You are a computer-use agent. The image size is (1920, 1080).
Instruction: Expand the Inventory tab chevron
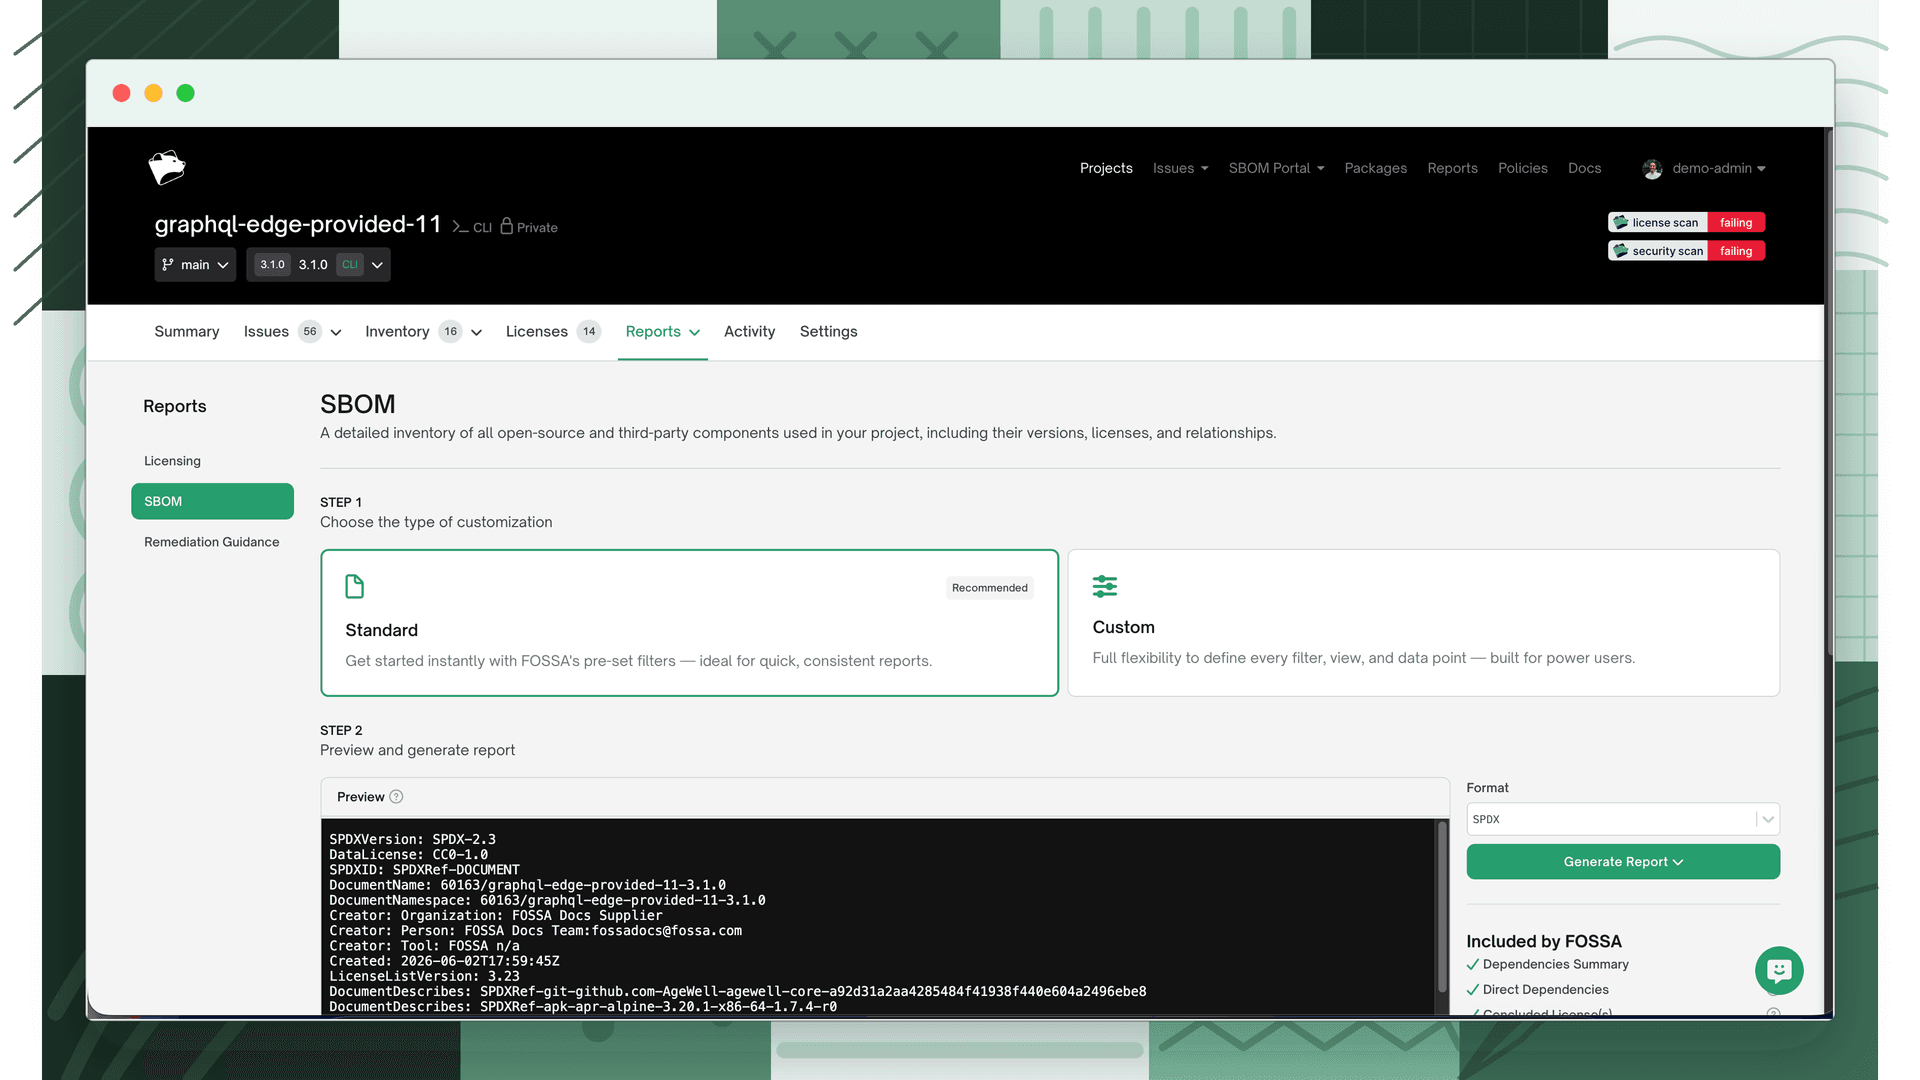(x=477, y=333)
